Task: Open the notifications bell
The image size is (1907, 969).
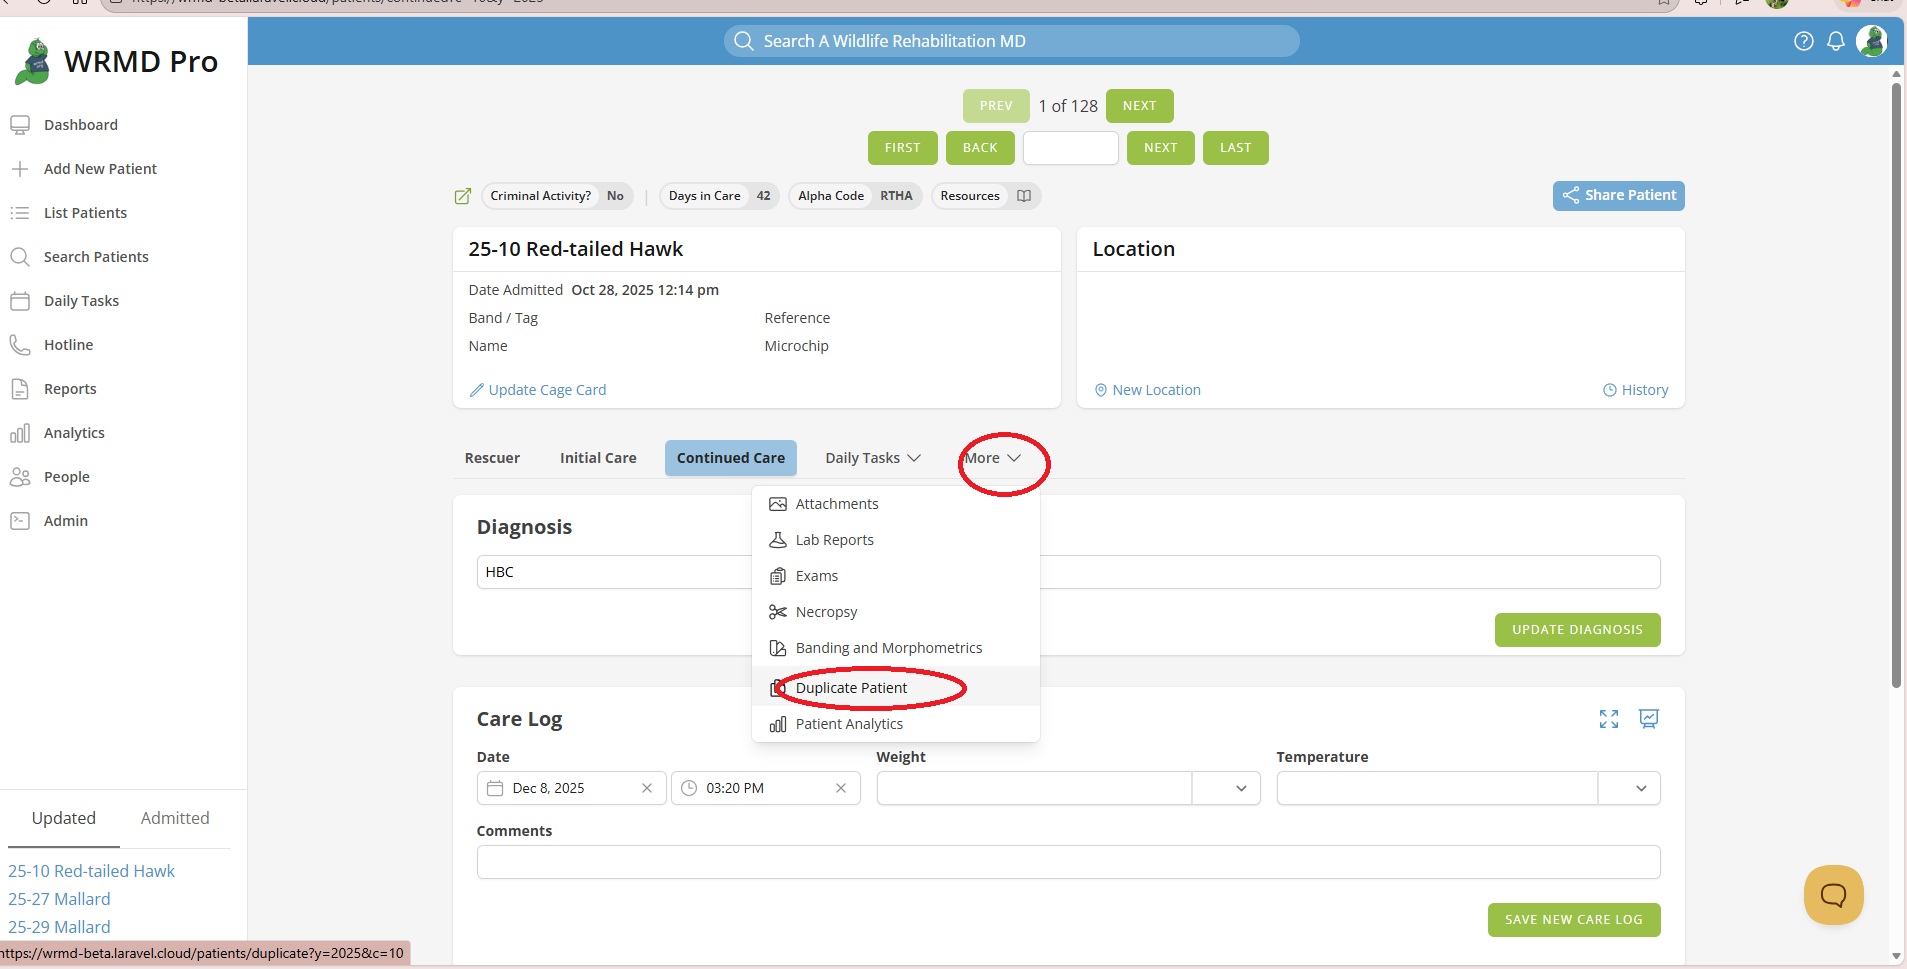Action: click(x=1836, y=41)
